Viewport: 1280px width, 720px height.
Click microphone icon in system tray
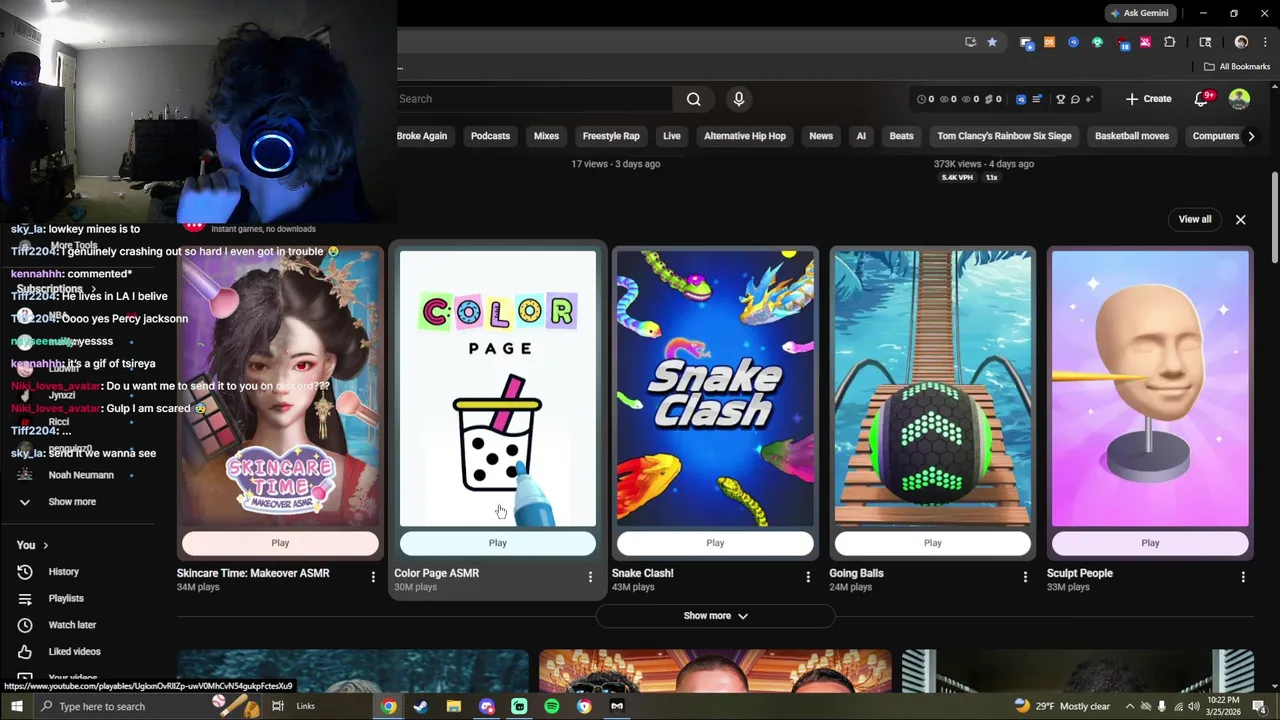1161,706
